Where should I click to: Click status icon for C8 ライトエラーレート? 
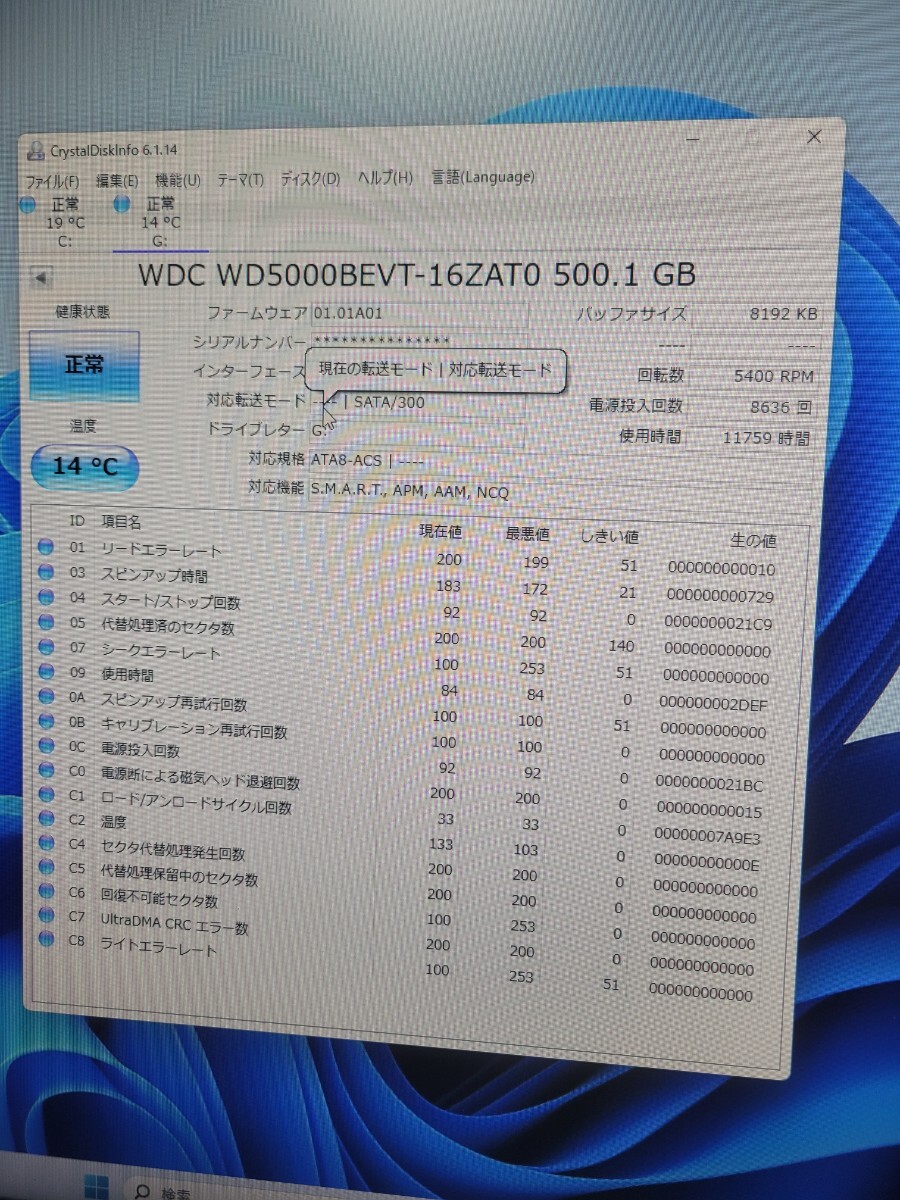coord(45,938)
